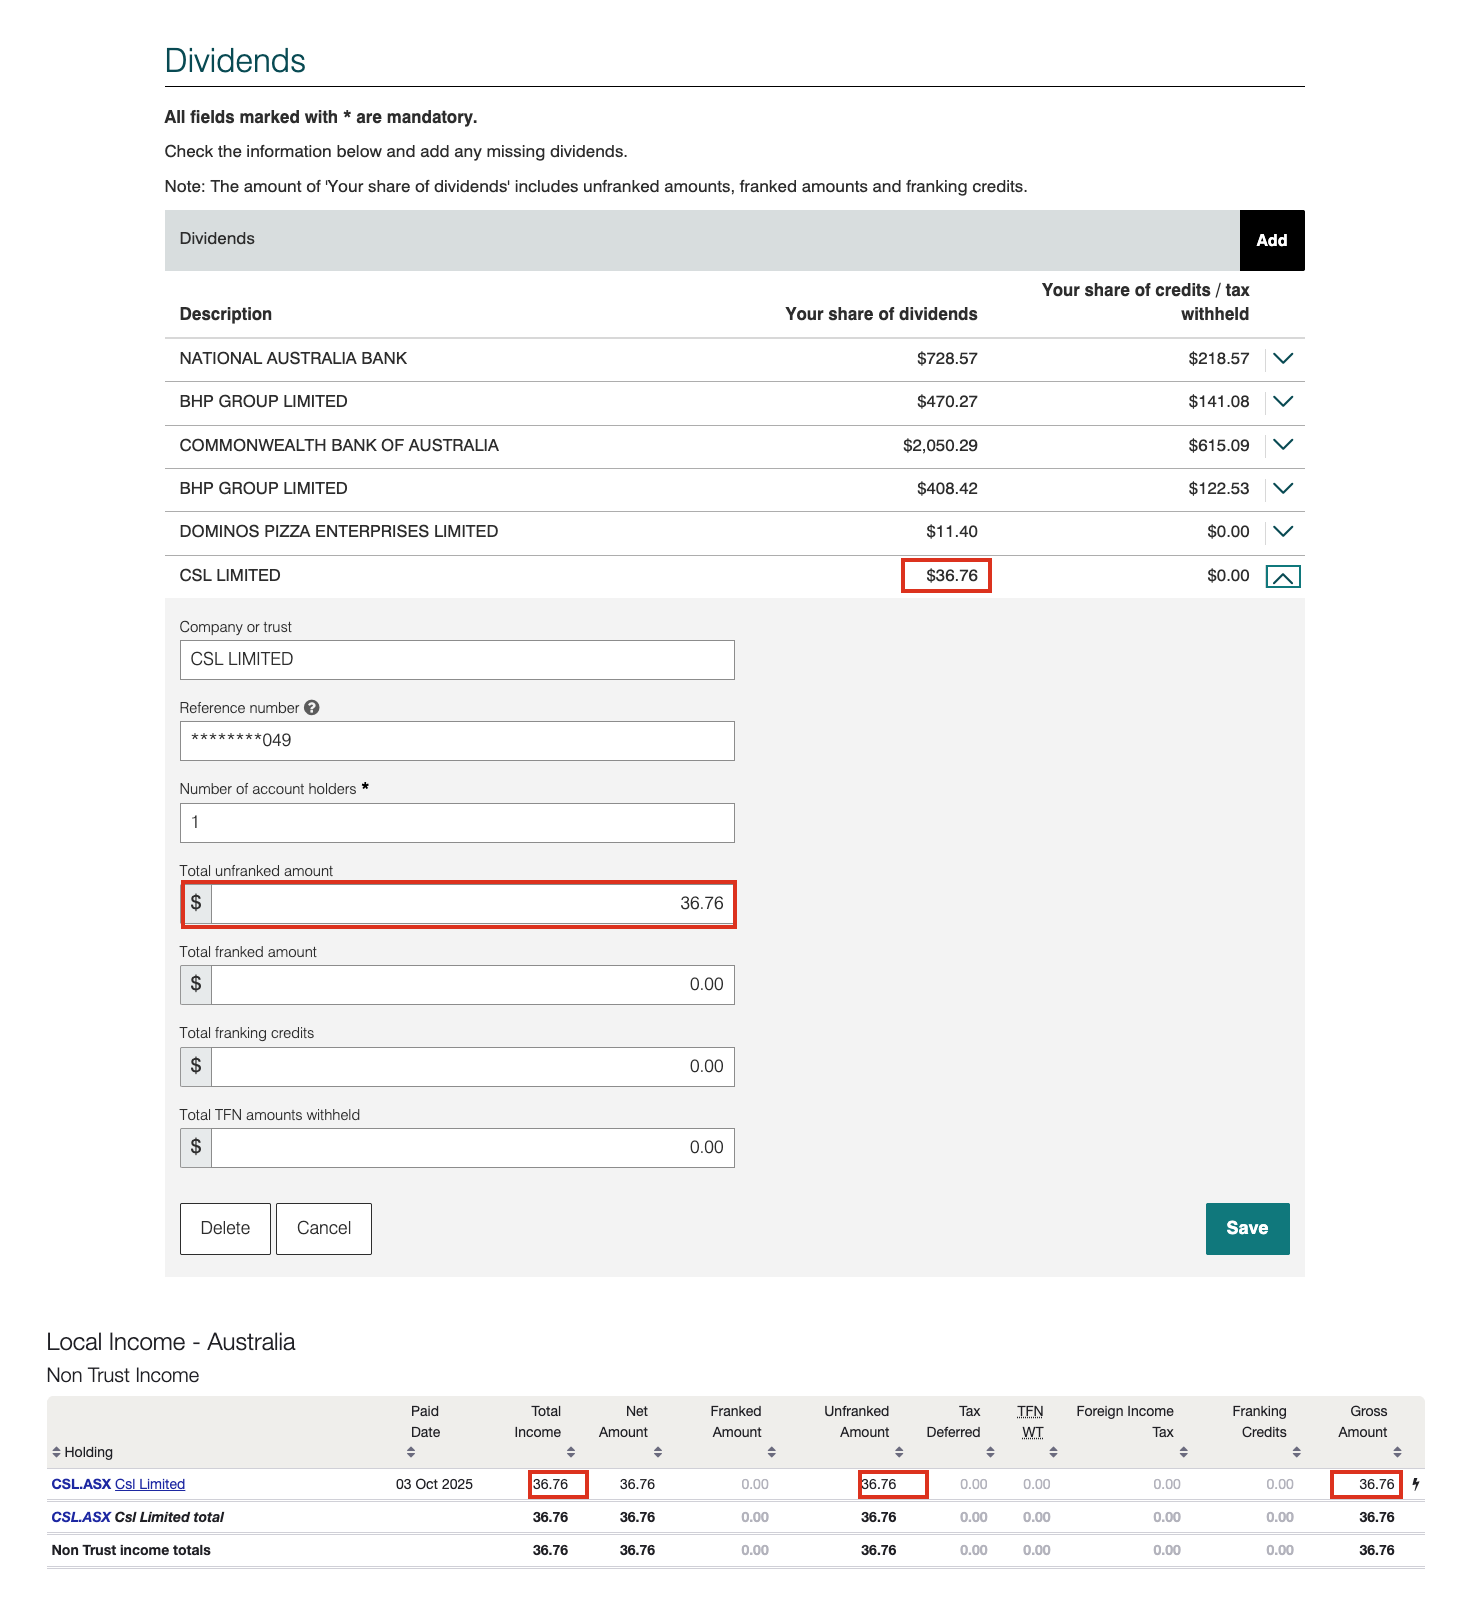Expand the Commonwealth Bank of Australia row

(x=1283, y=445)
